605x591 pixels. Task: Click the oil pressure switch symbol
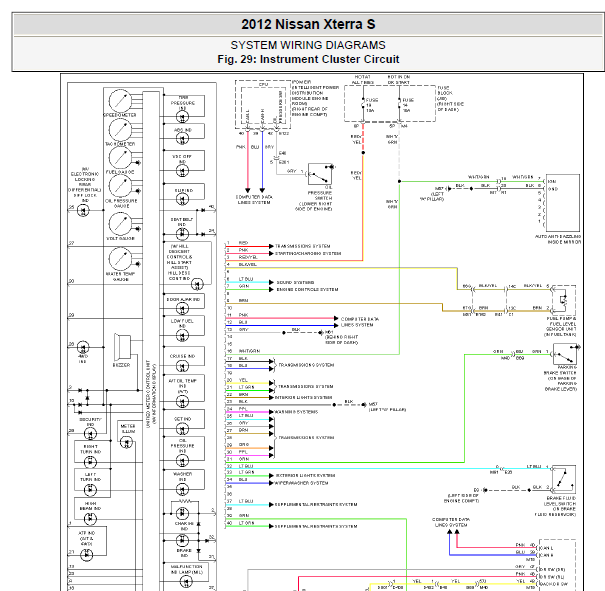click(320, 174)
